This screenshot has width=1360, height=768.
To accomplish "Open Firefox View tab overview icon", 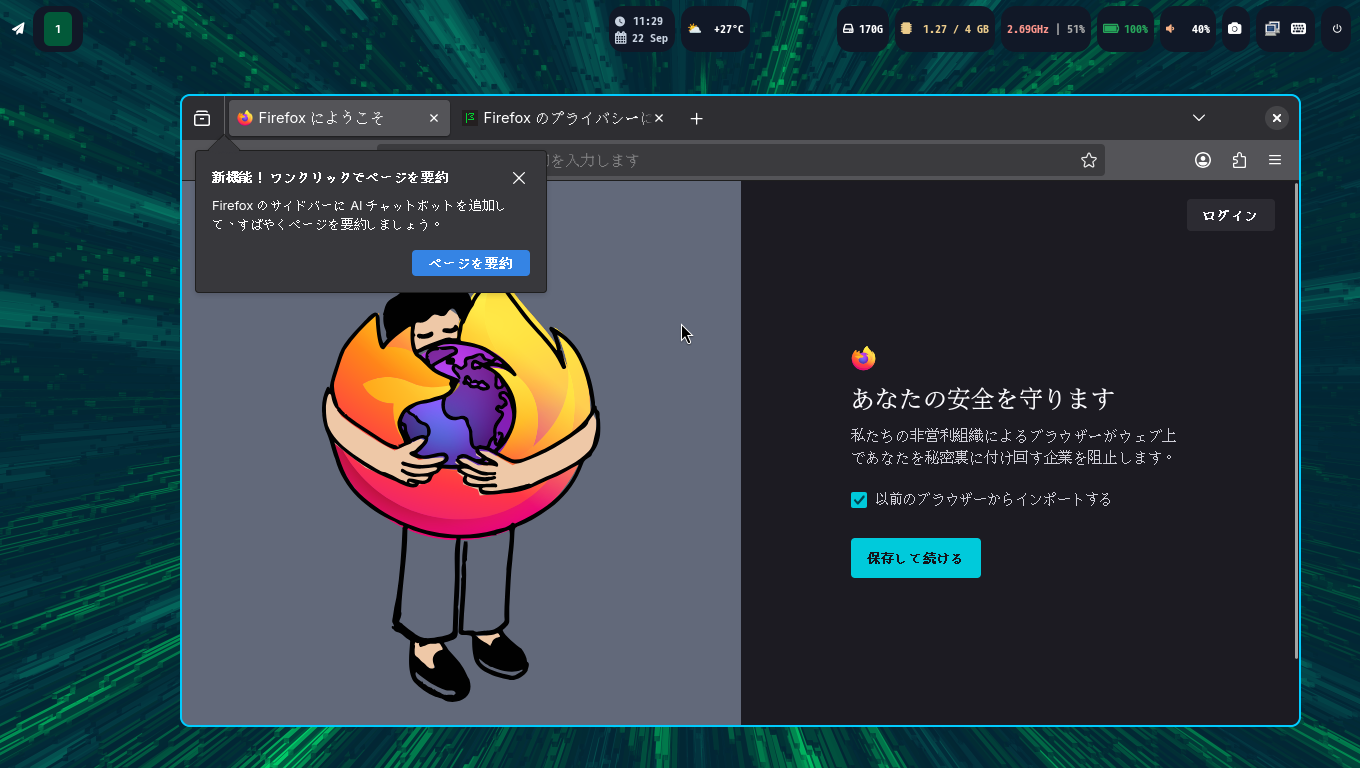I will click(x=202, y=118).
